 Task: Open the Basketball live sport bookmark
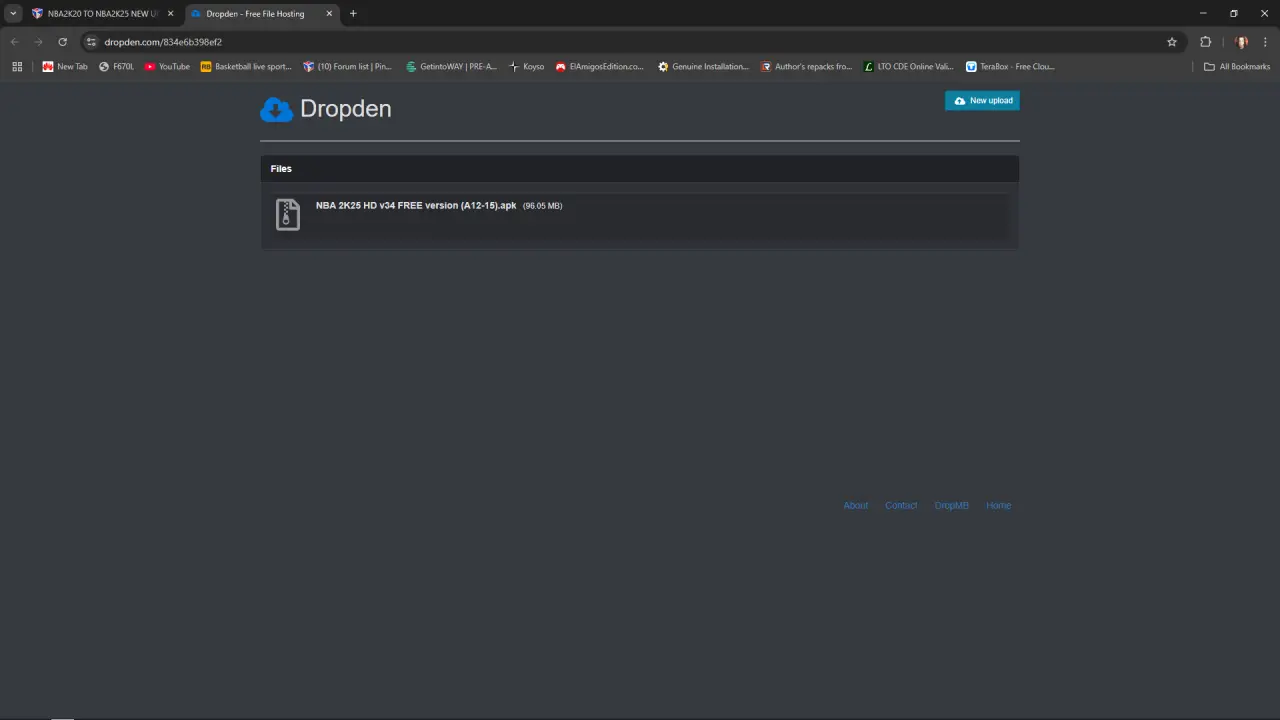(x=246, y=67)
